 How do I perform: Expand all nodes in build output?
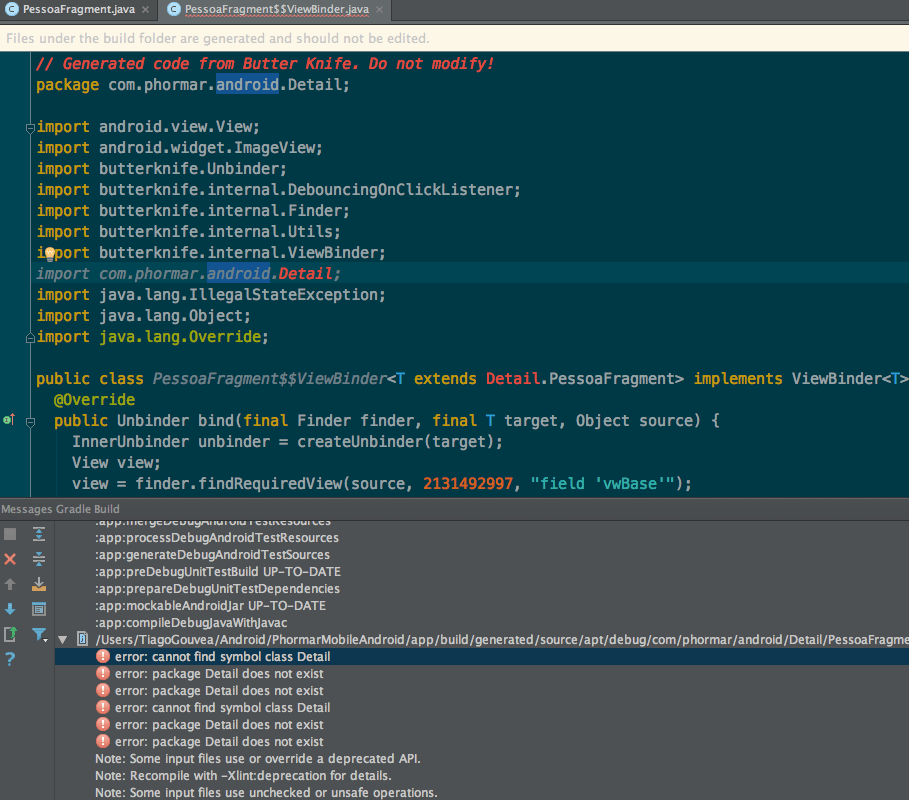[38, 533]
